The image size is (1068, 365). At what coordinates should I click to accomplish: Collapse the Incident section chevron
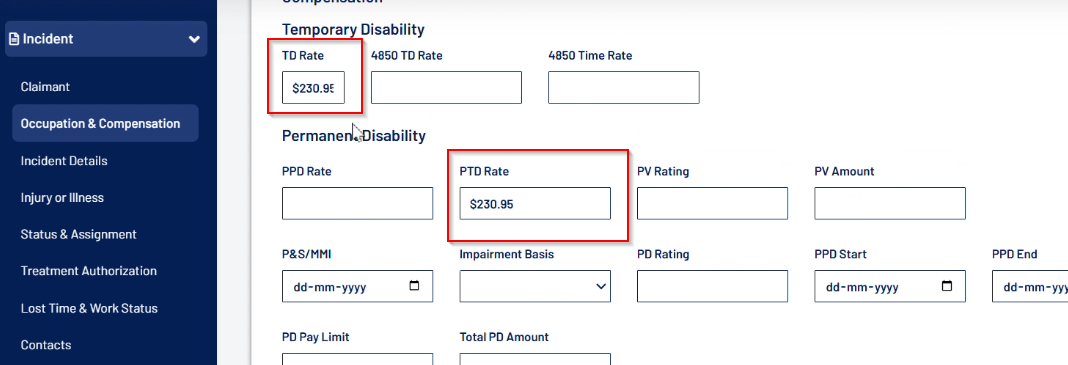(x=194, y=39)
